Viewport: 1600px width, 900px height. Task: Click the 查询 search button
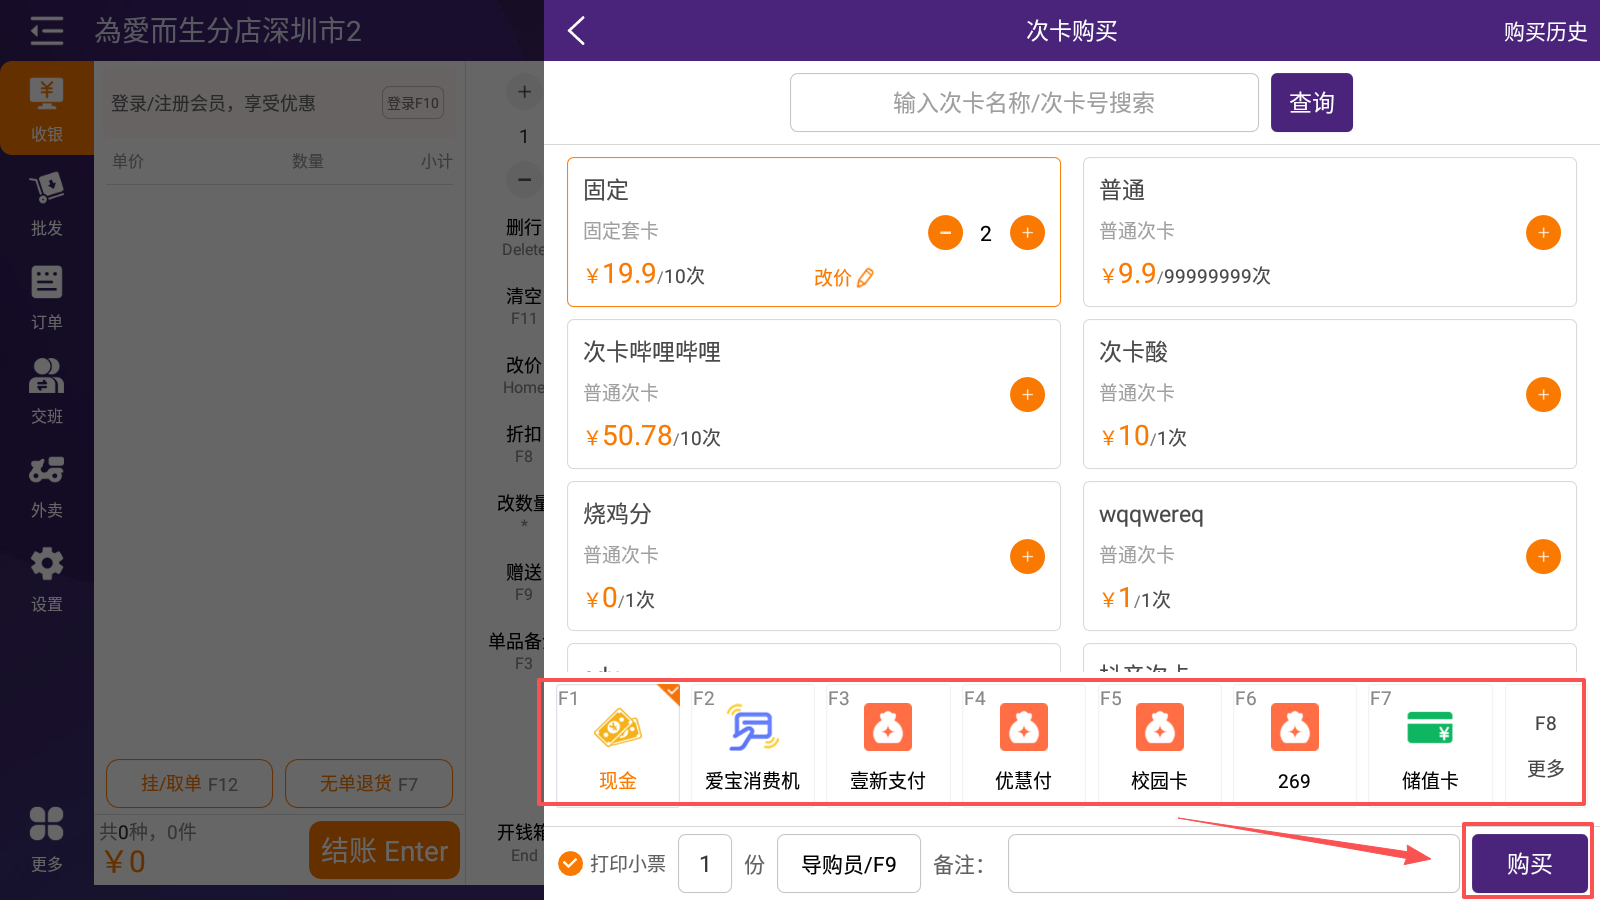1311,103
